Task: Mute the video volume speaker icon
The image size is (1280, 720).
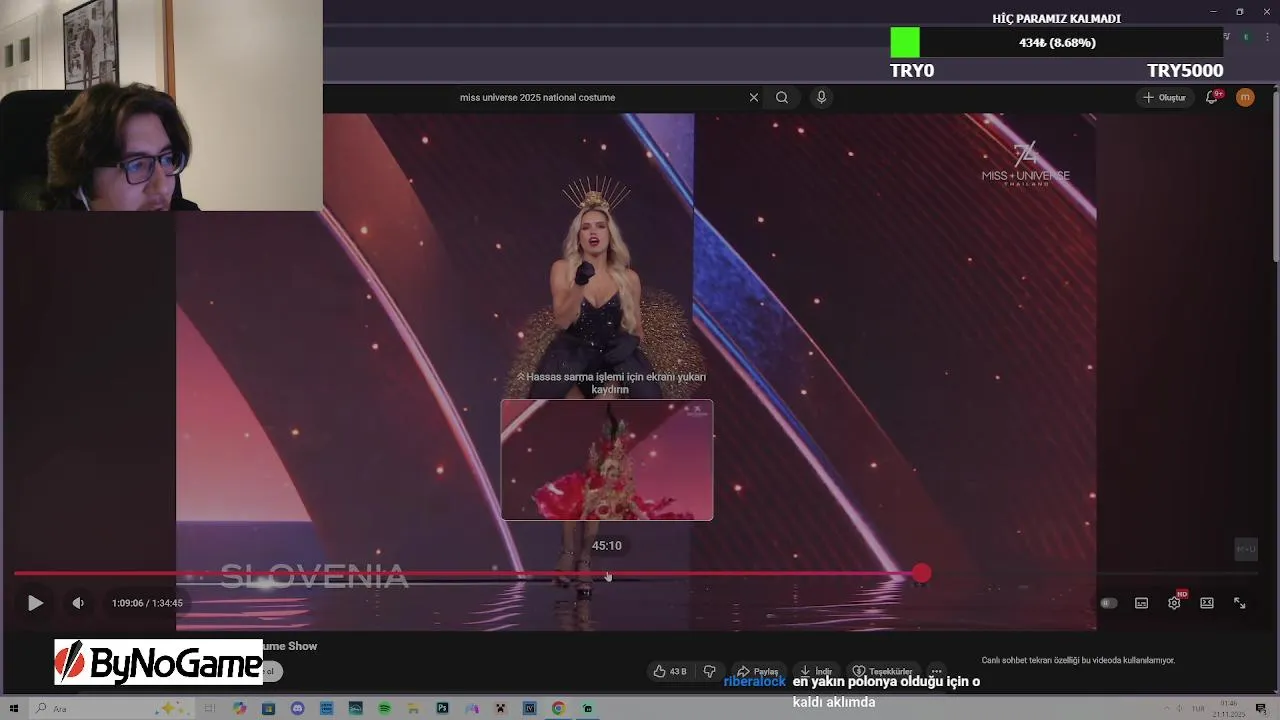Action: click(78, 603)
